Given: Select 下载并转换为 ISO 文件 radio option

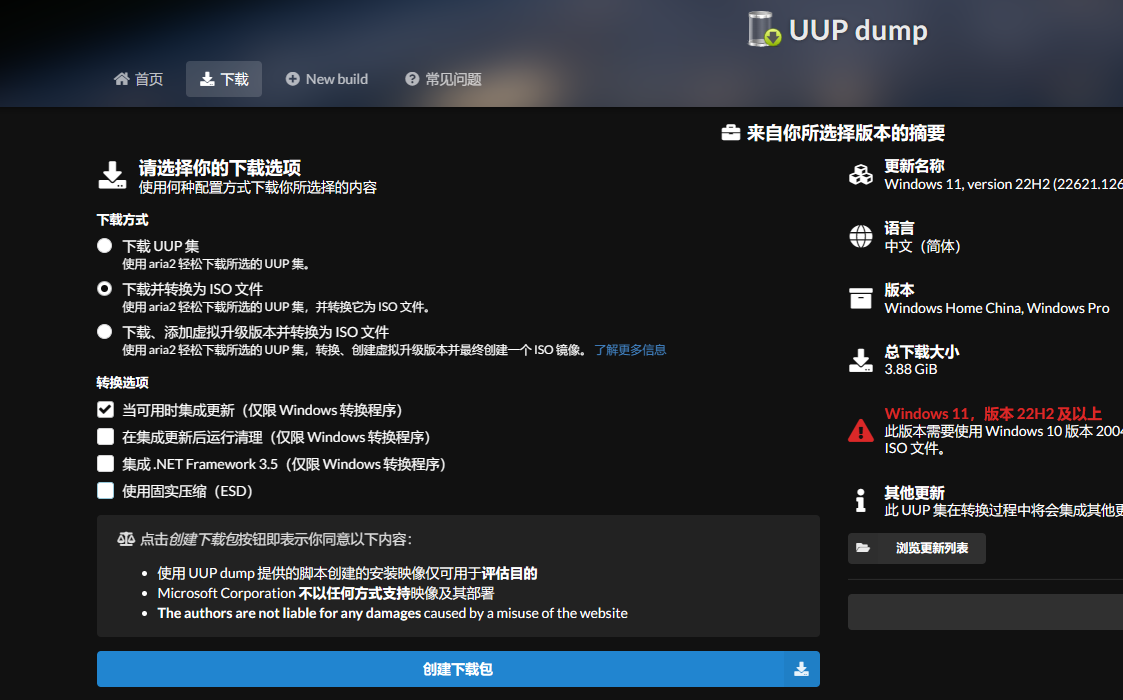Looking at the screenshot, I should tap(105, 289).
